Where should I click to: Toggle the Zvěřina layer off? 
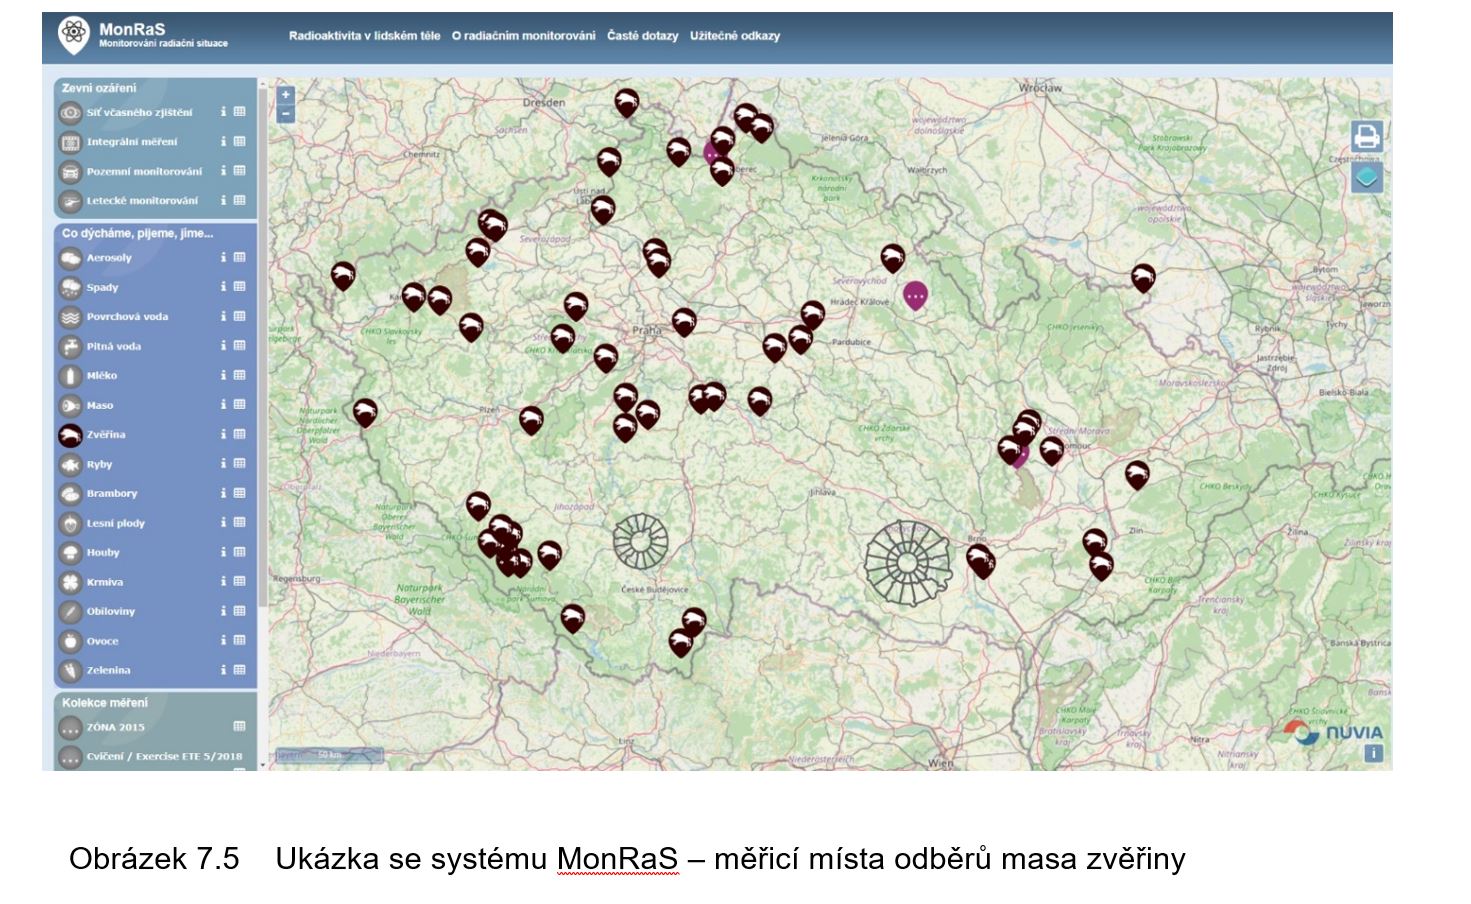(70, 435)
